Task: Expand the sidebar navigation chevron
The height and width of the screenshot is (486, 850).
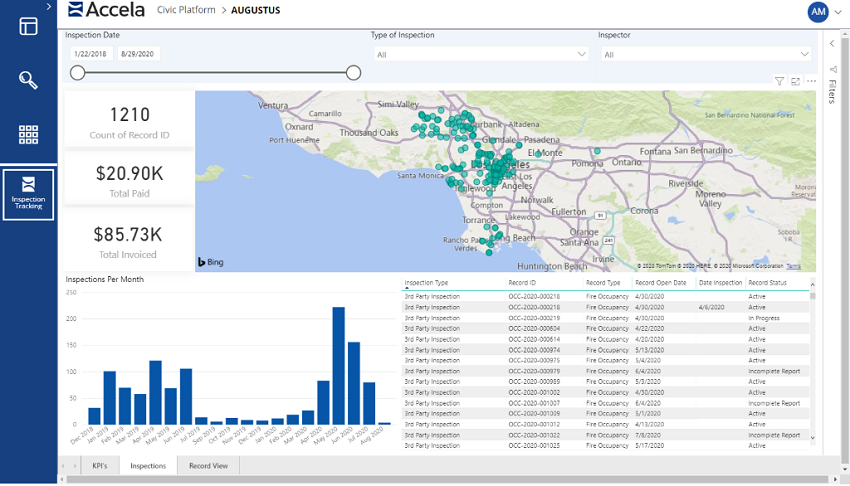Action: click(x=49, y=6)
